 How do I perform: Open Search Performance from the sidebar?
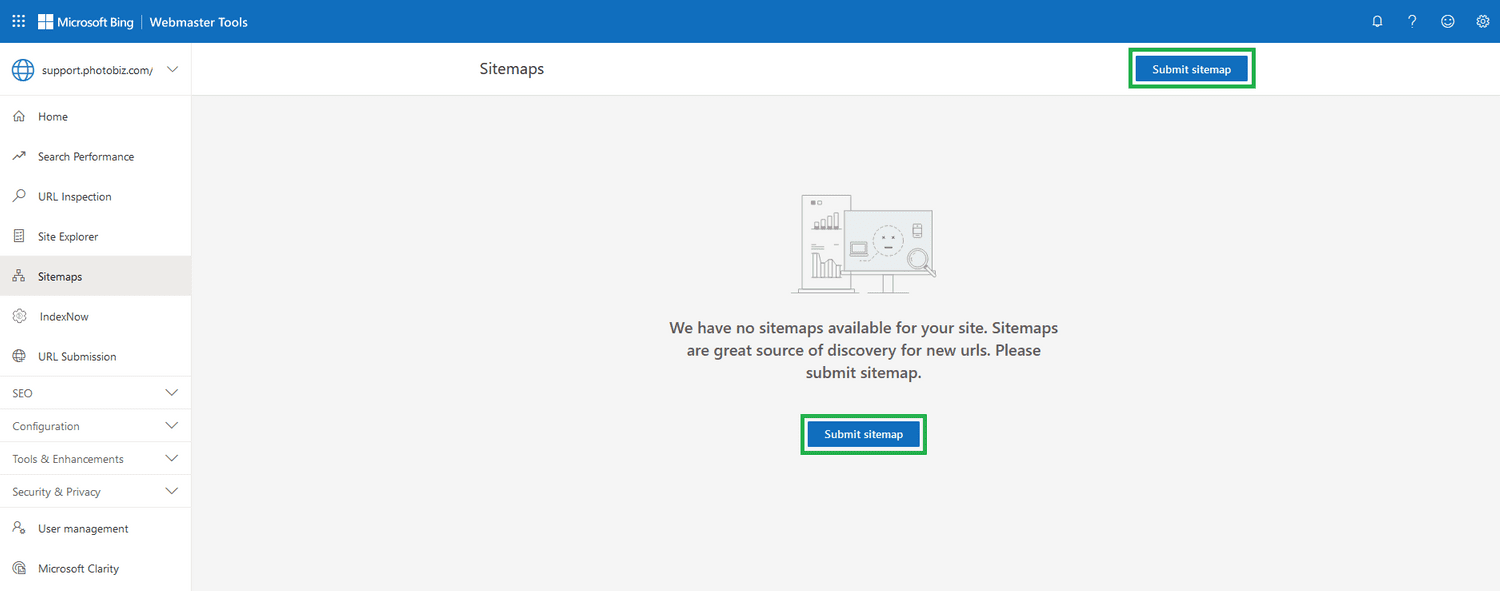pos(85,156)
